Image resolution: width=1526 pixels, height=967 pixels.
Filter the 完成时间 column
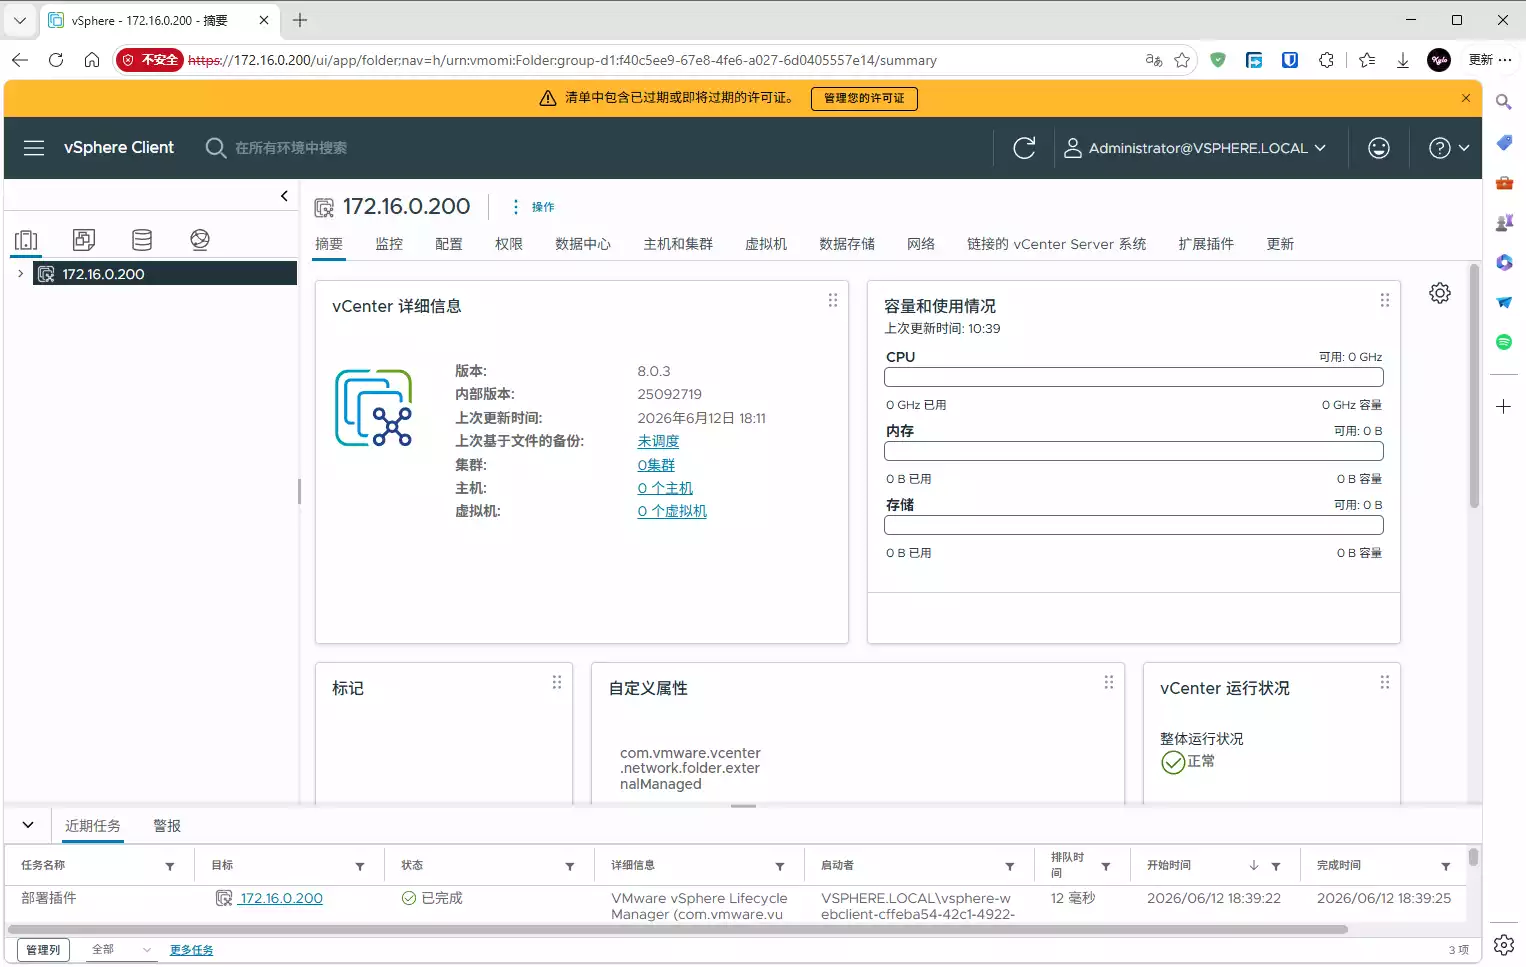[1446, 866]
